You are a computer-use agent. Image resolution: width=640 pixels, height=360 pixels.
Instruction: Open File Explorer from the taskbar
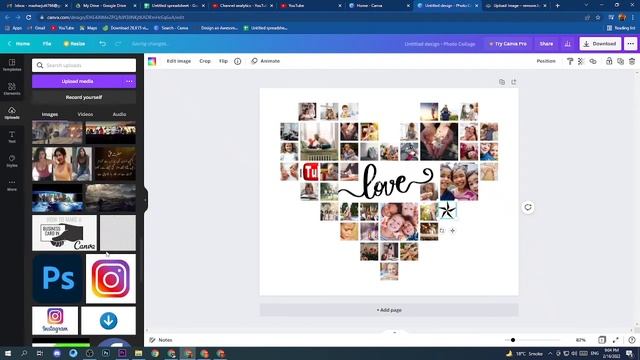138,353
